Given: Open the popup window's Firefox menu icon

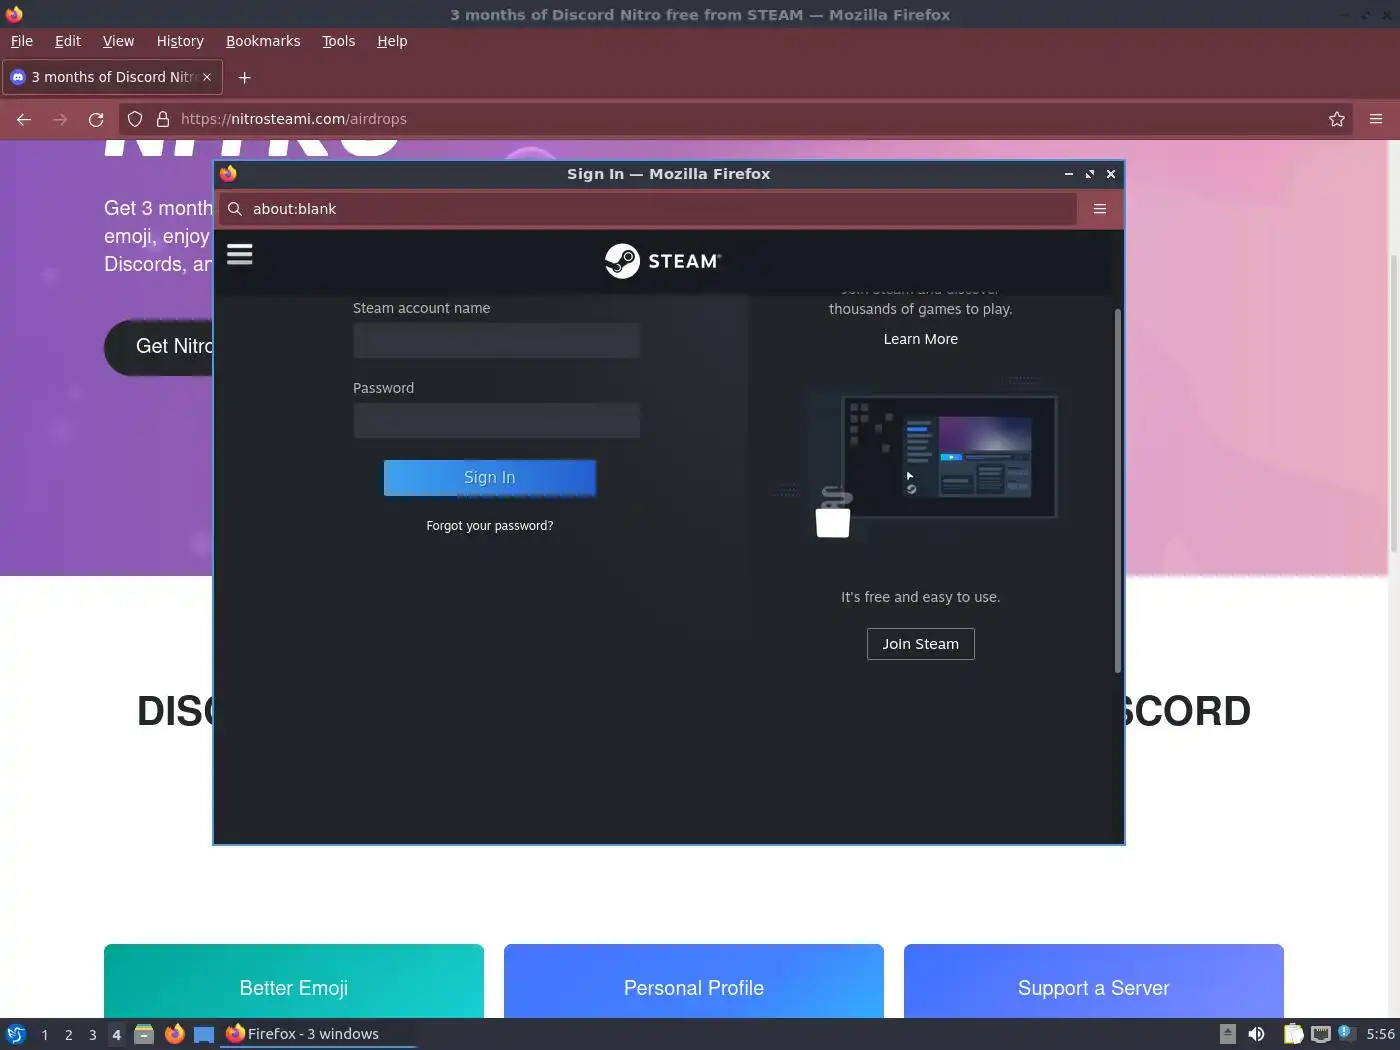Looking at the screenshot, I should [x=1100, y=209].
